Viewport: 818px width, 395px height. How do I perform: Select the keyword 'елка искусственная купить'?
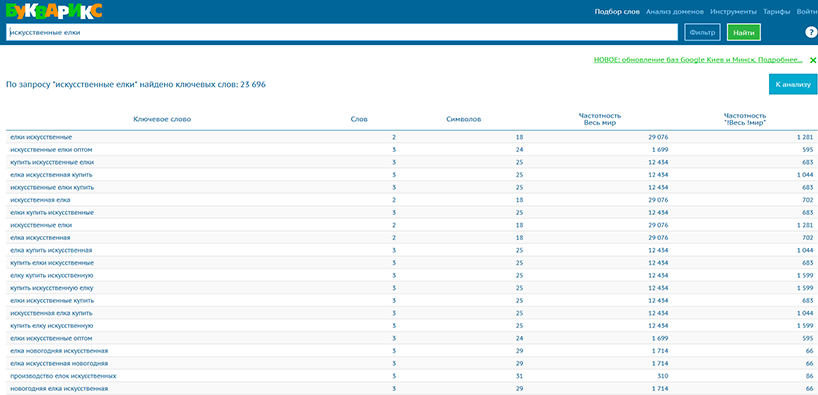51,174
